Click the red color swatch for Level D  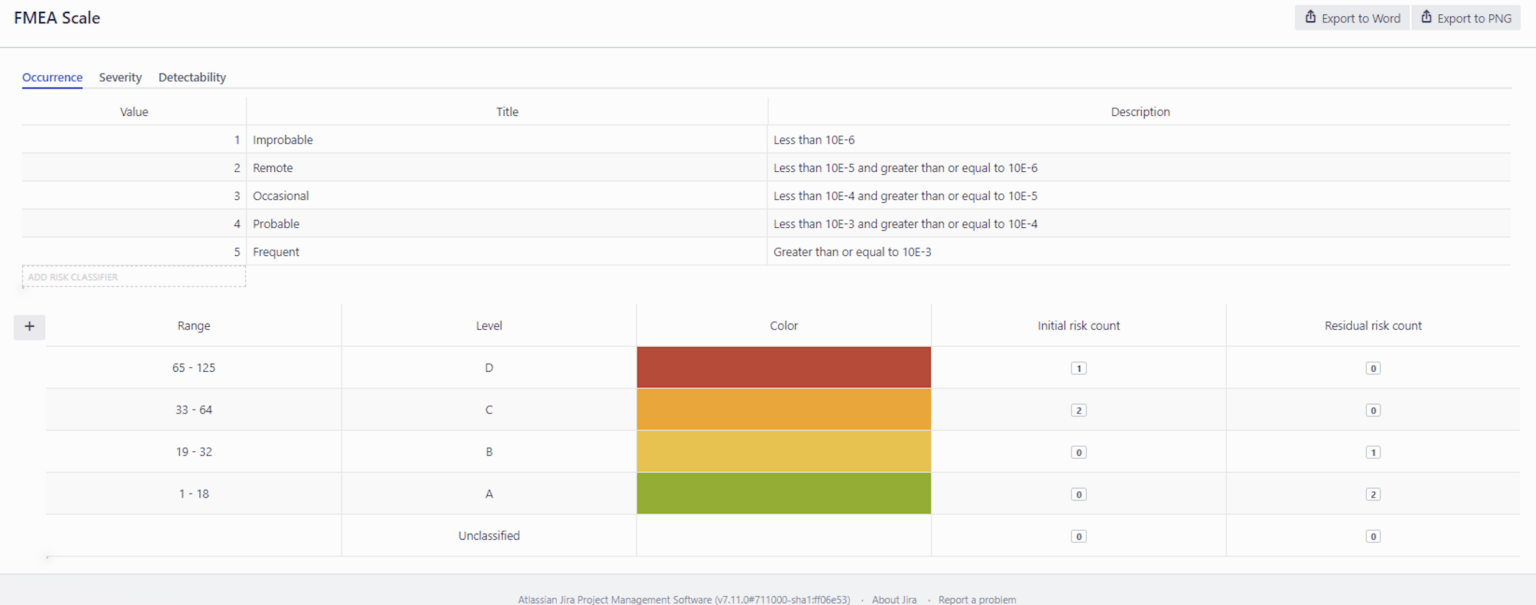pos(783,367)
